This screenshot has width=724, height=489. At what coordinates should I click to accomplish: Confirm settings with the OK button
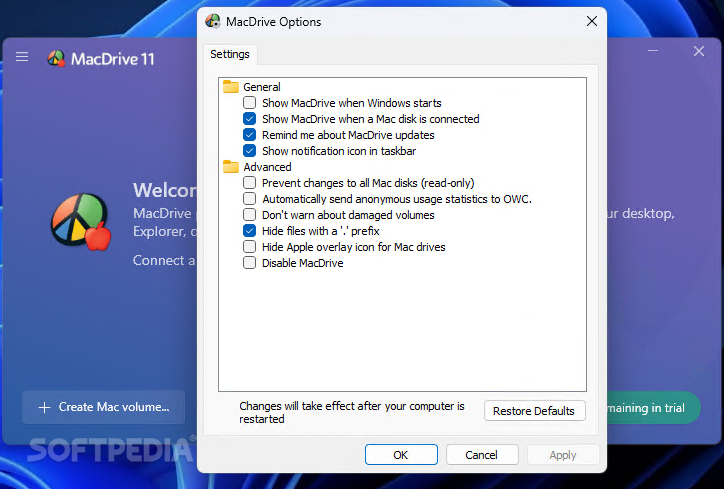point(401,455)
